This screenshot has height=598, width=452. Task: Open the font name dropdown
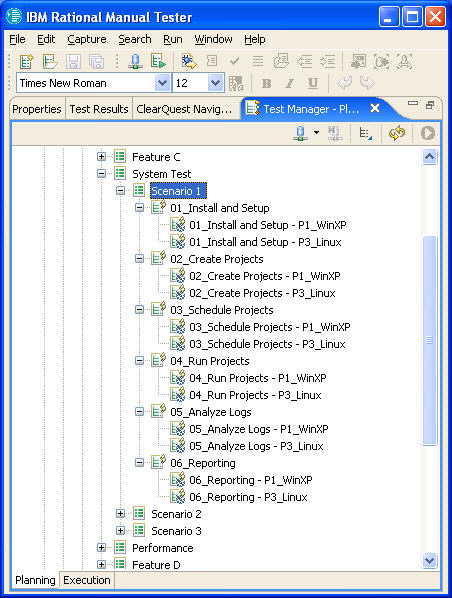point(162,83)
